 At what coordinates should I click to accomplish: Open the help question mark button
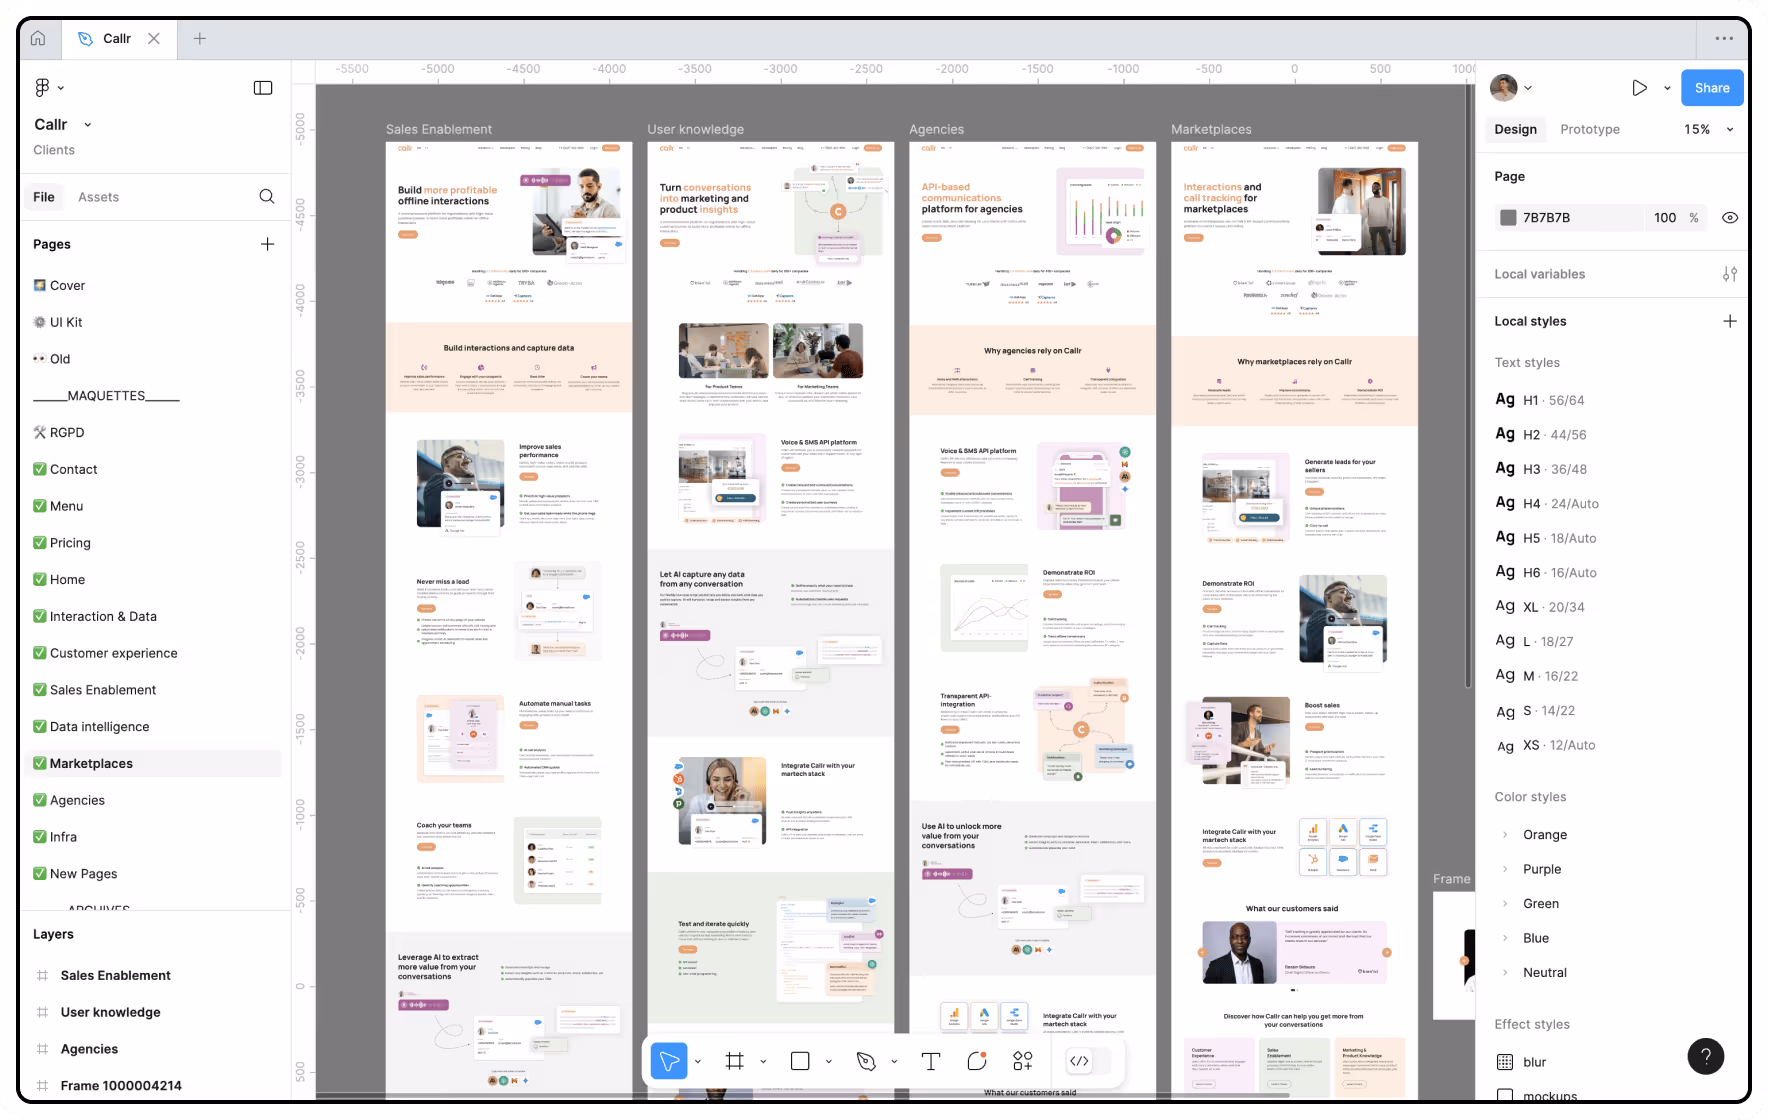(1706, 1056)
